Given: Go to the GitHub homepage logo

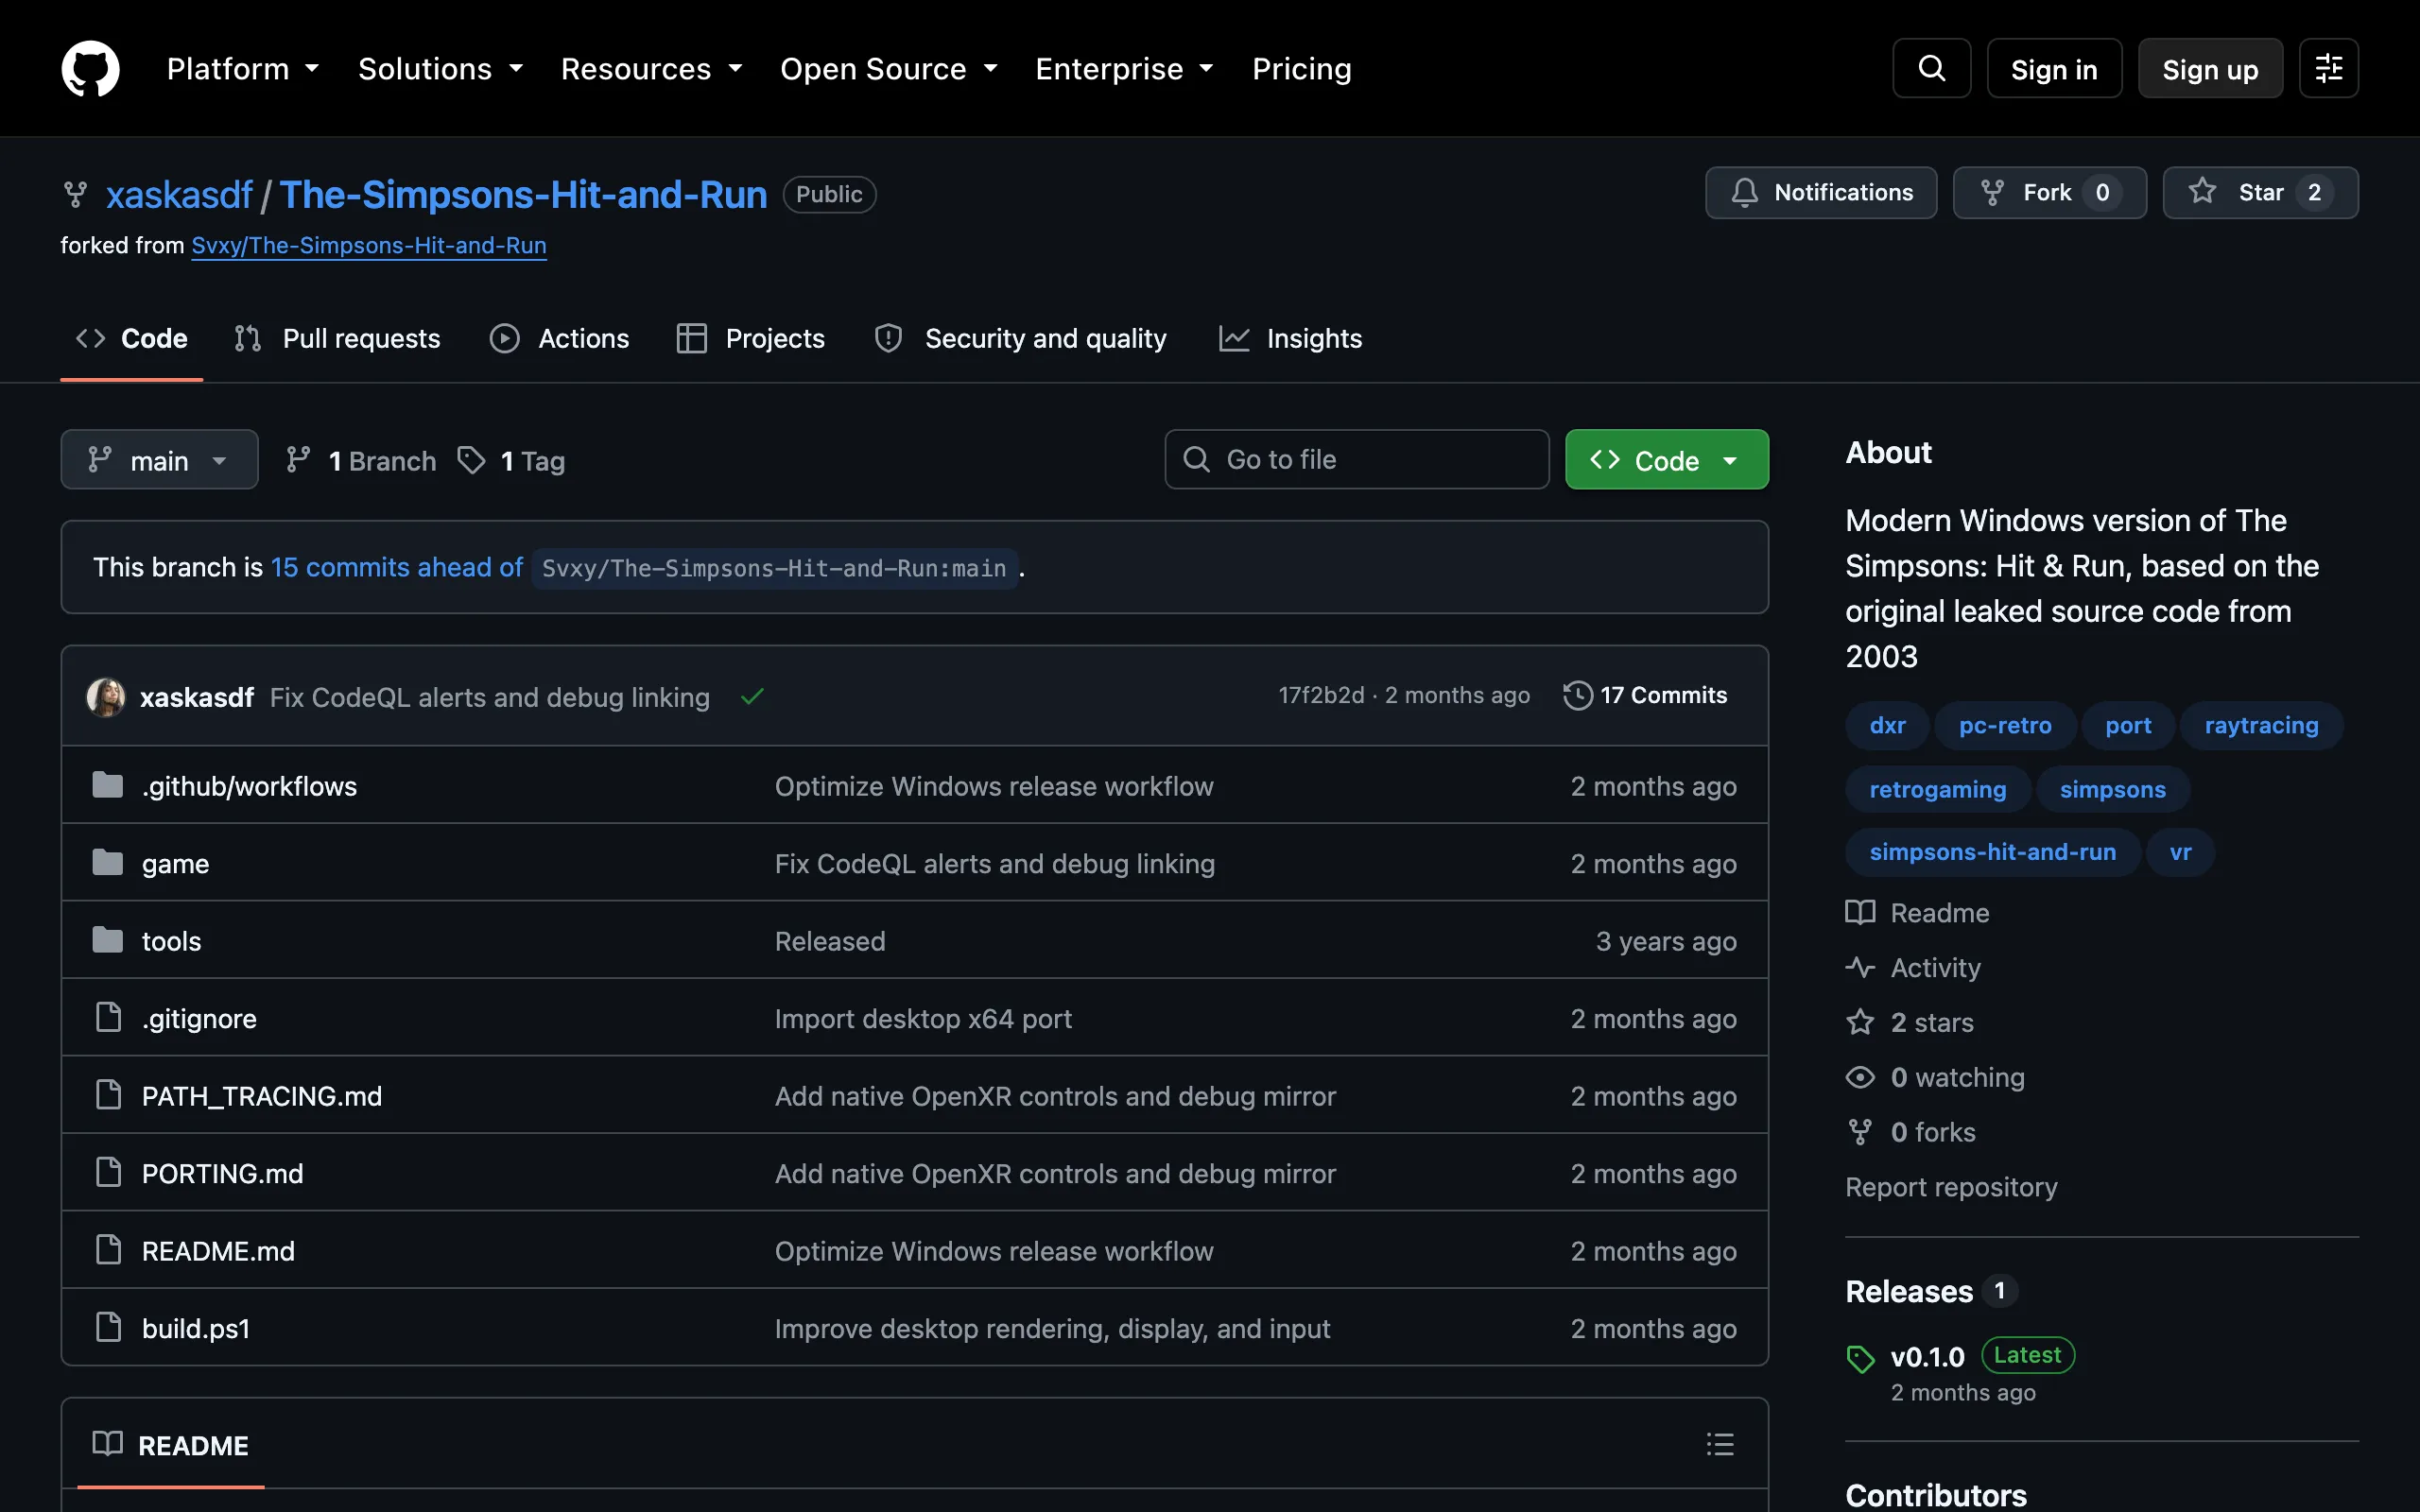Looking at the screenshot, I should [x=90, y=68].
